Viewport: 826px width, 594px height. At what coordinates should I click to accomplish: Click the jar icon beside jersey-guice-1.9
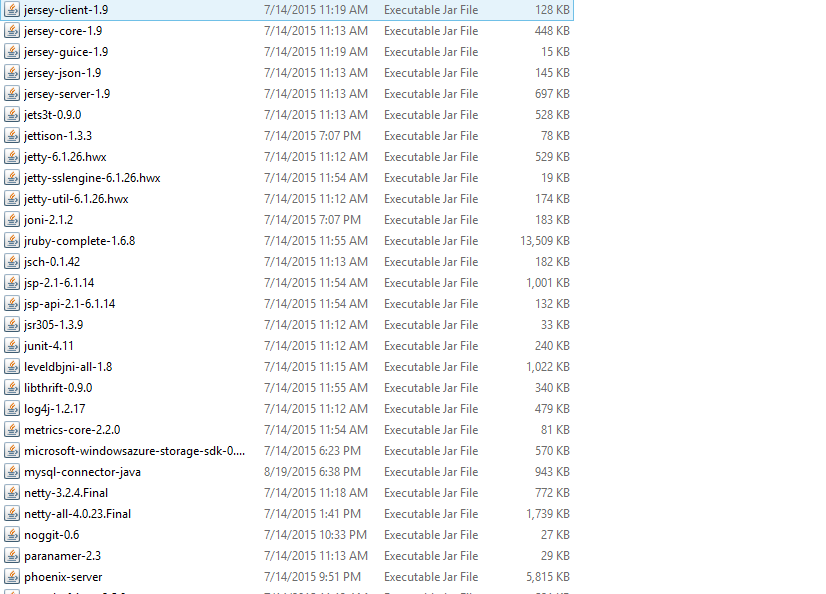click(x=12, y=52)
